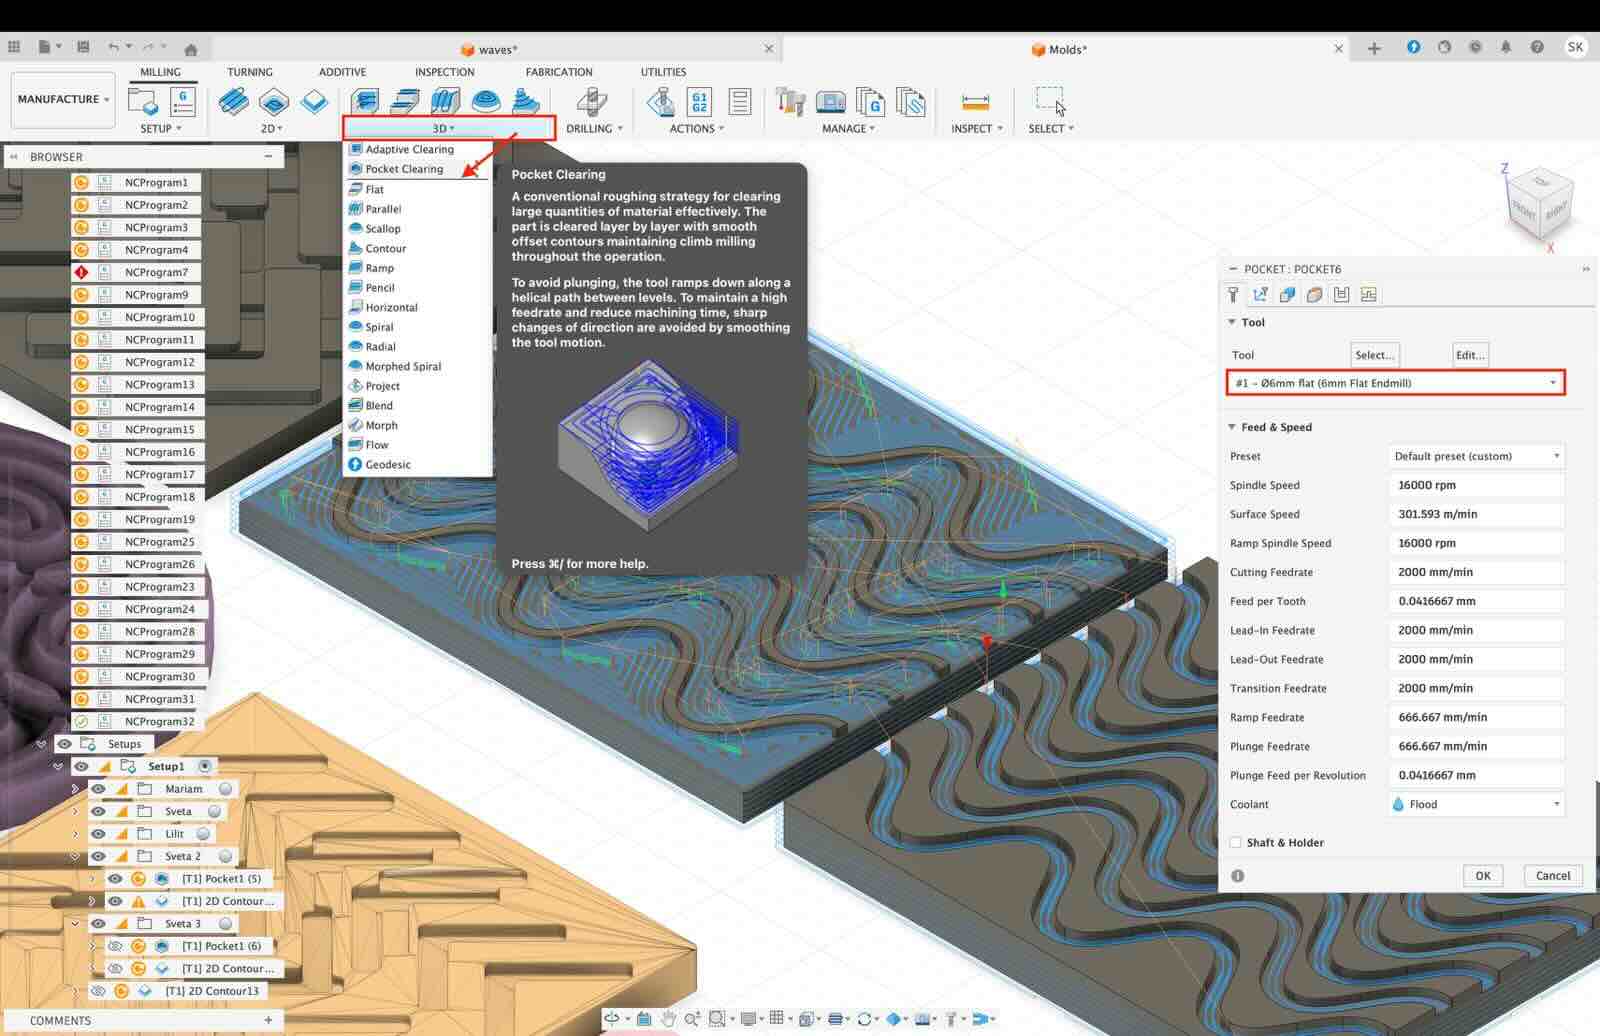Click the New Setup icon
The width and height of the screenshot is (1600, 1036).
(x=143, y=102)
